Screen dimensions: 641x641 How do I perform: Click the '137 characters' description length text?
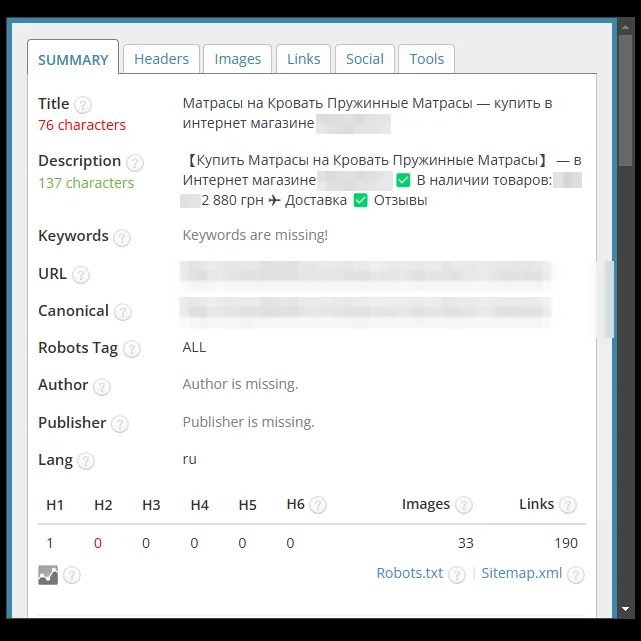(x=86, y=183)
